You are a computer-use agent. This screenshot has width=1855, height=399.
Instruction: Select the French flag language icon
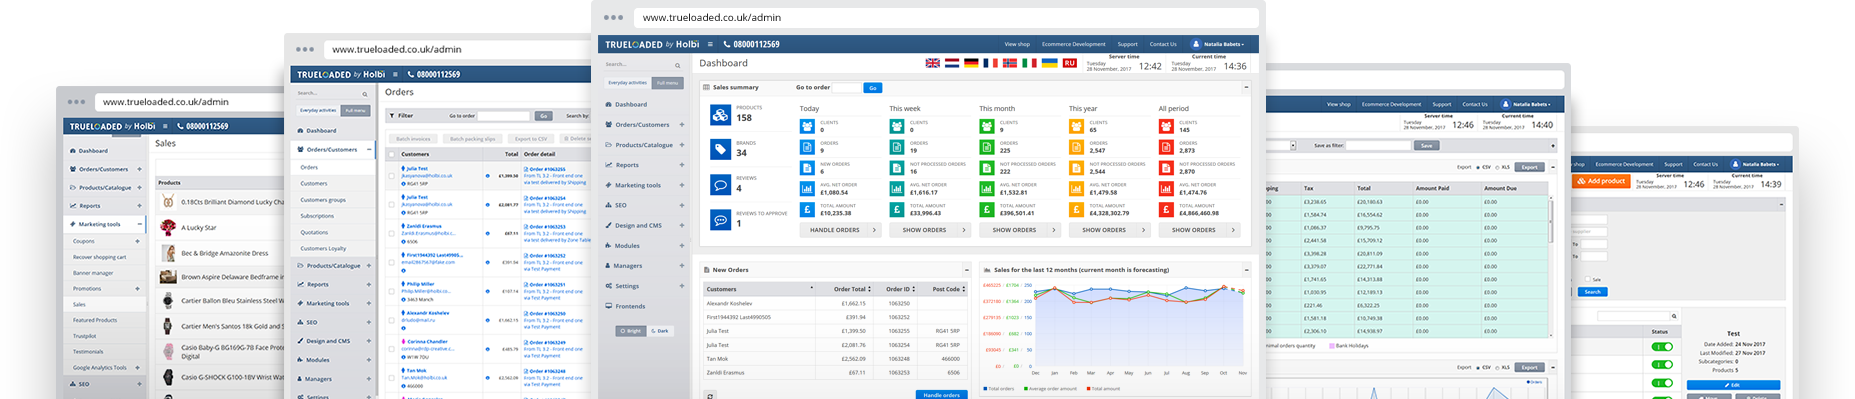990,63
